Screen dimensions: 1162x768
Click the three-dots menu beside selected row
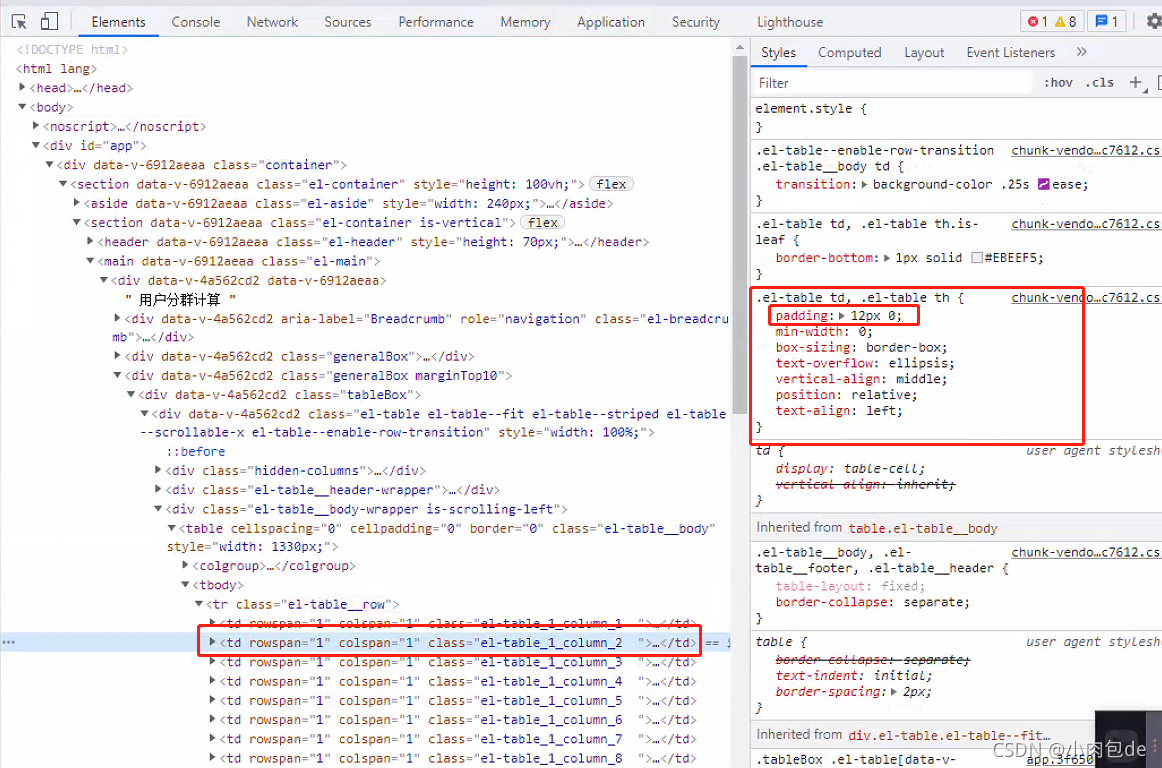(8, 642)
